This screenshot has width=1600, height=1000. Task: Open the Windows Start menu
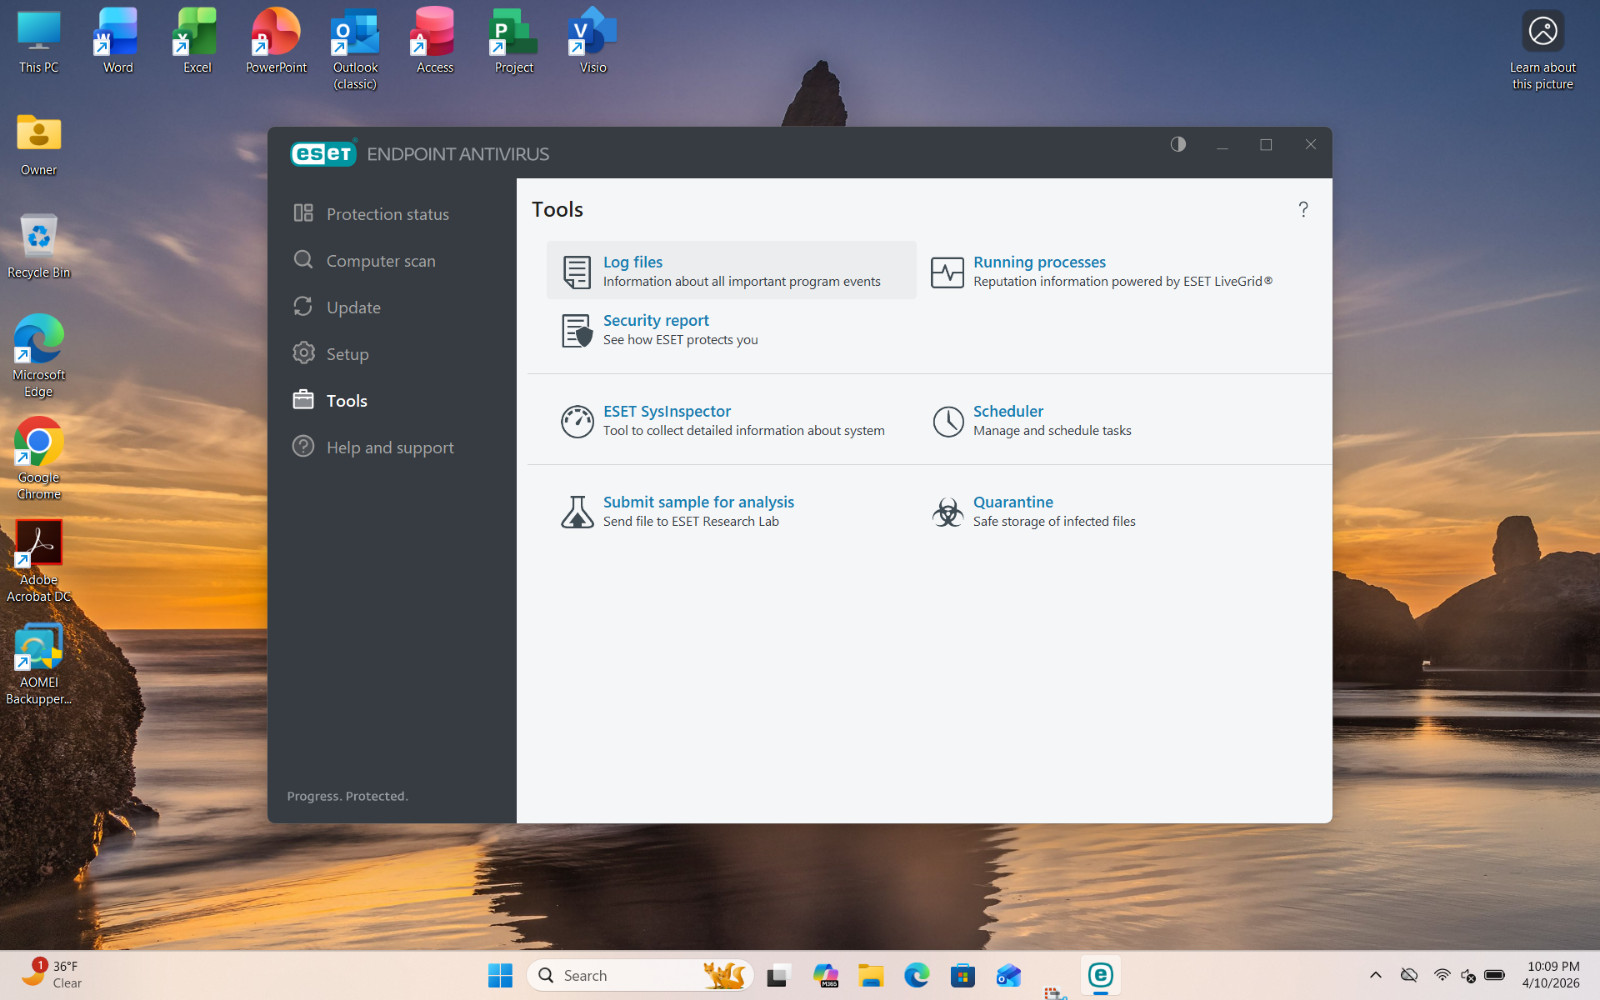pos(500,975)
